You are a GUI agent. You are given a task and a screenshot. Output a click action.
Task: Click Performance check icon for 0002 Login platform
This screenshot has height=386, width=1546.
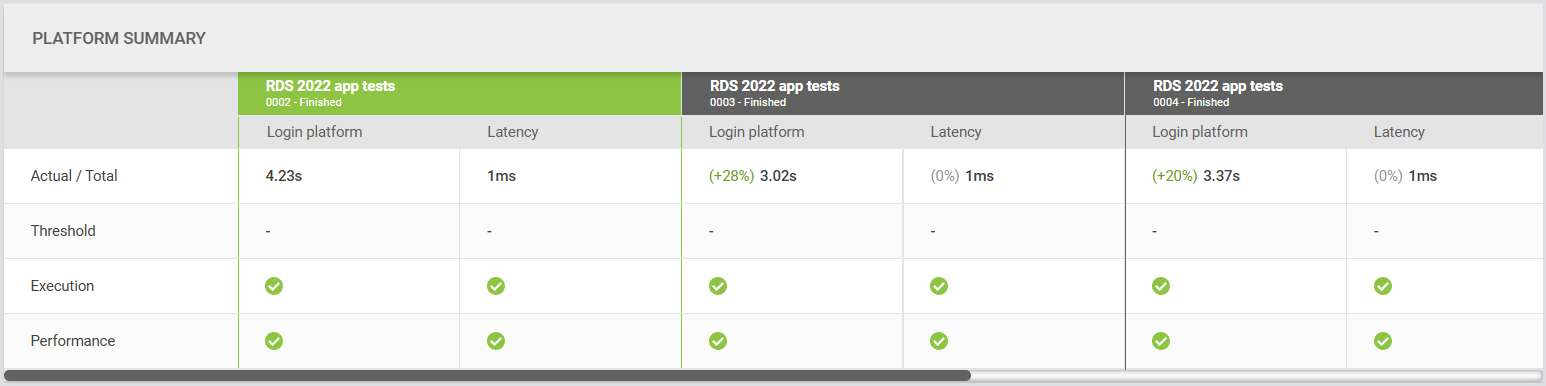point(274,341)
